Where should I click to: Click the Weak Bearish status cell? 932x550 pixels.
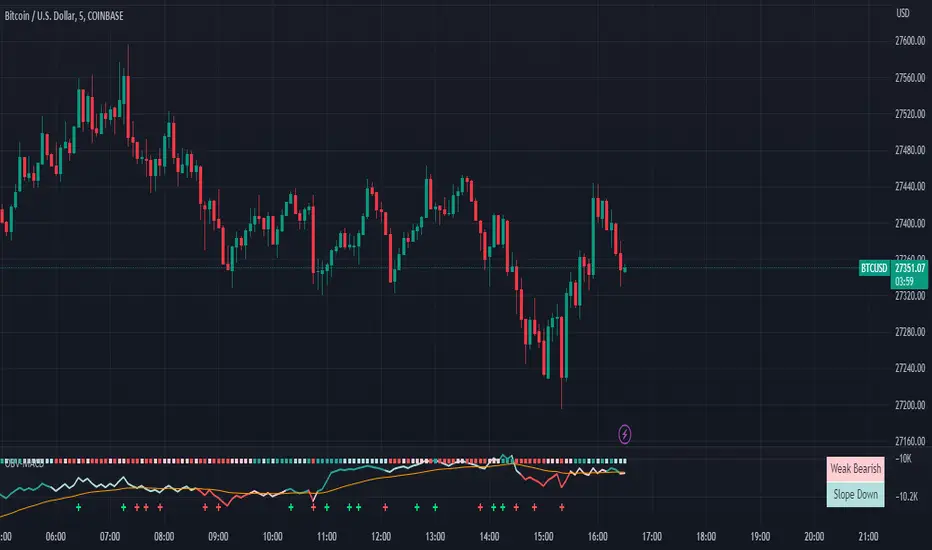(855, 469)
